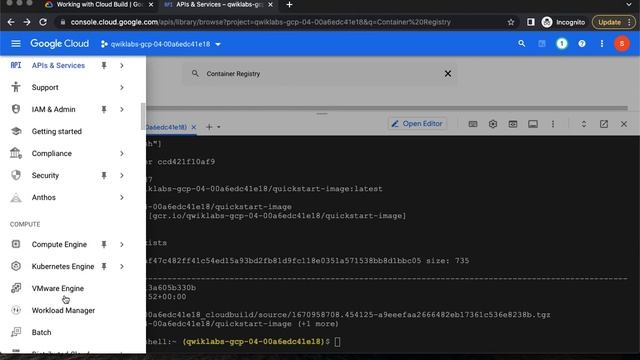
Task: Expand the Anthos submenu chevron
Action: 122,198
